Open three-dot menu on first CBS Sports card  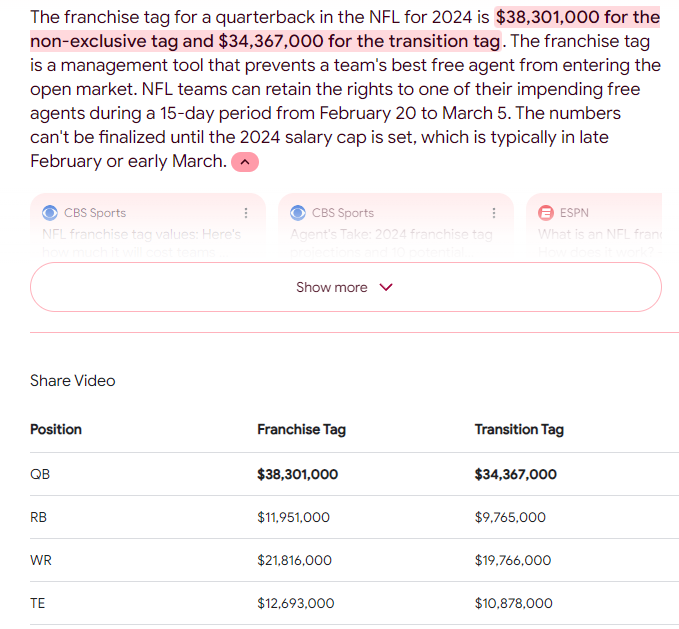246,212
